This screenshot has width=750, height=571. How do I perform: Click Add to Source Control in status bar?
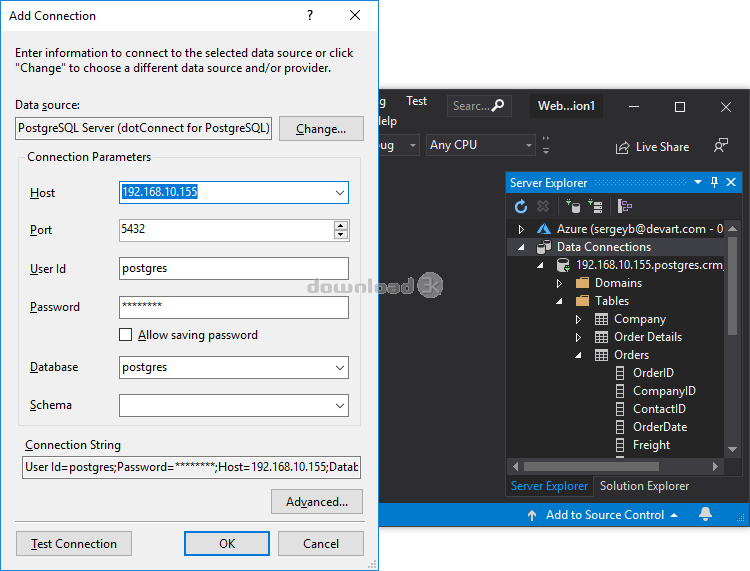point(603,515)
